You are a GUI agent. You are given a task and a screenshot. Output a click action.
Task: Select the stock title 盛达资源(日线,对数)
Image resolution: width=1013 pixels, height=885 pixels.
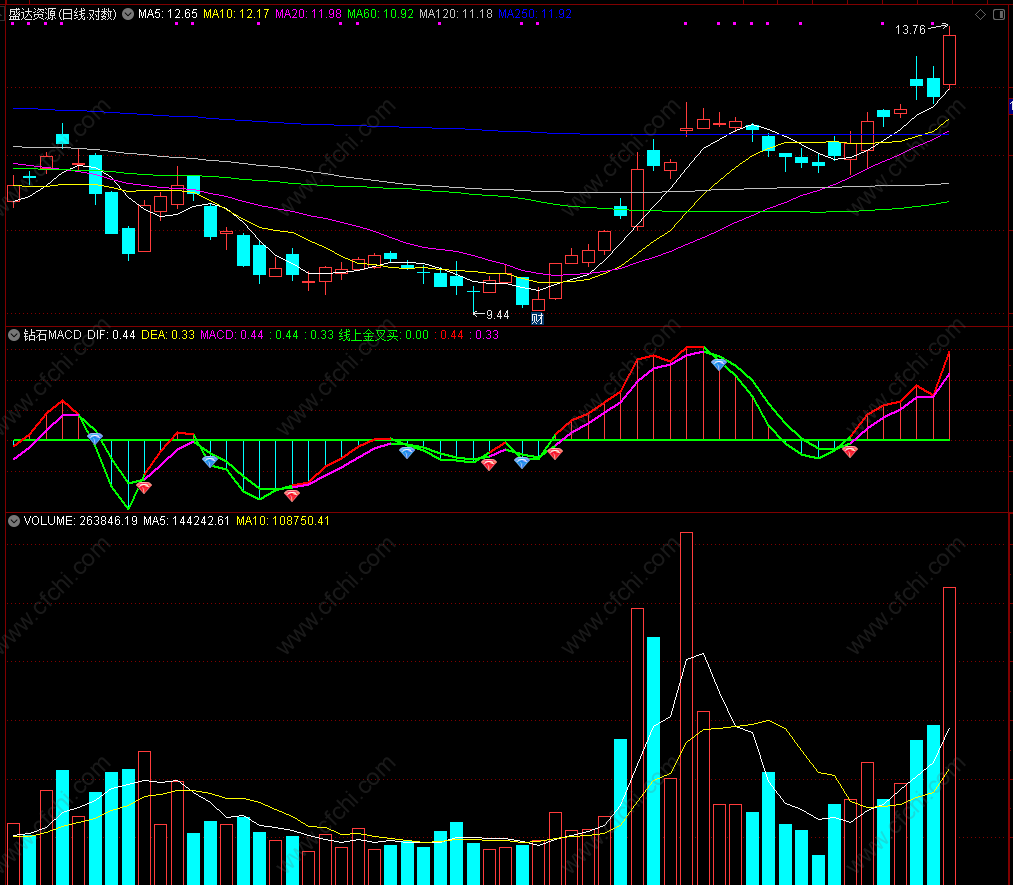(x=63, y=14)
